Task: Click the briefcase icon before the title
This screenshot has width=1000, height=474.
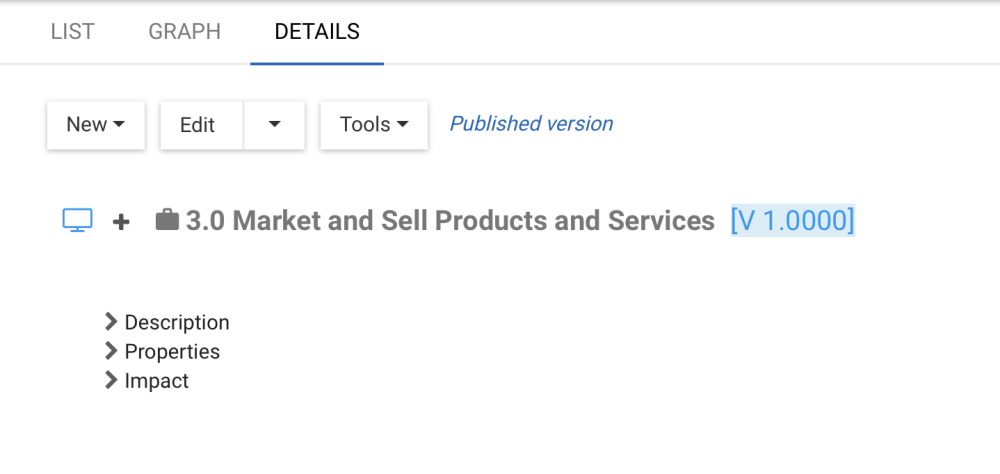Action: click(167, 220)
